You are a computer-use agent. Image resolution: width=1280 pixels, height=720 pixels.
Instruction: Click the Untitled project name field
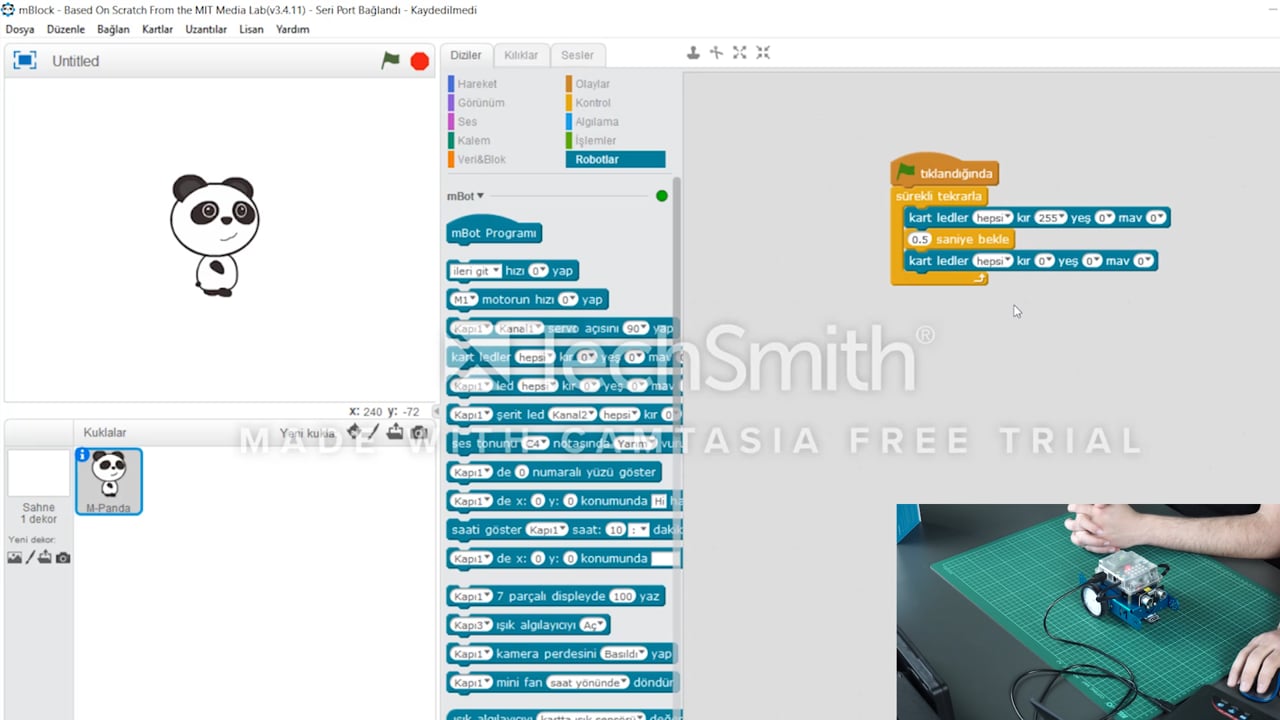(x=76, y=61)
